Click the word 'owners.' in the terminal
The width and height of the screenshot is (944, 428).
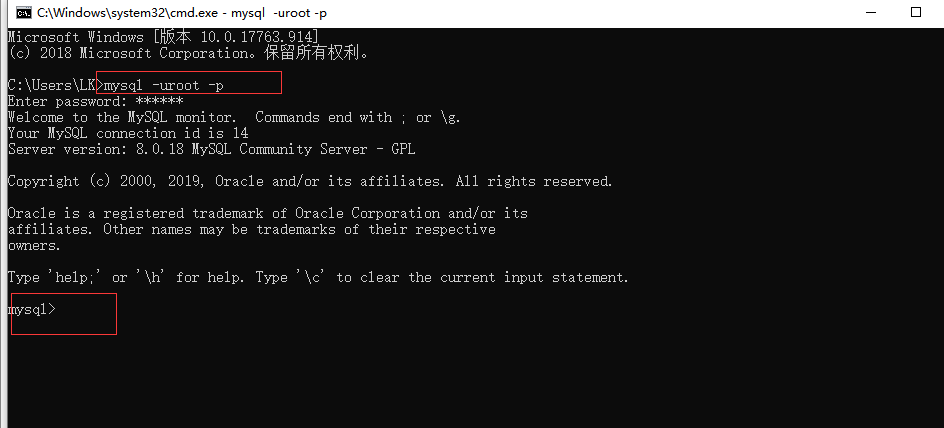(x=34, y=246)
